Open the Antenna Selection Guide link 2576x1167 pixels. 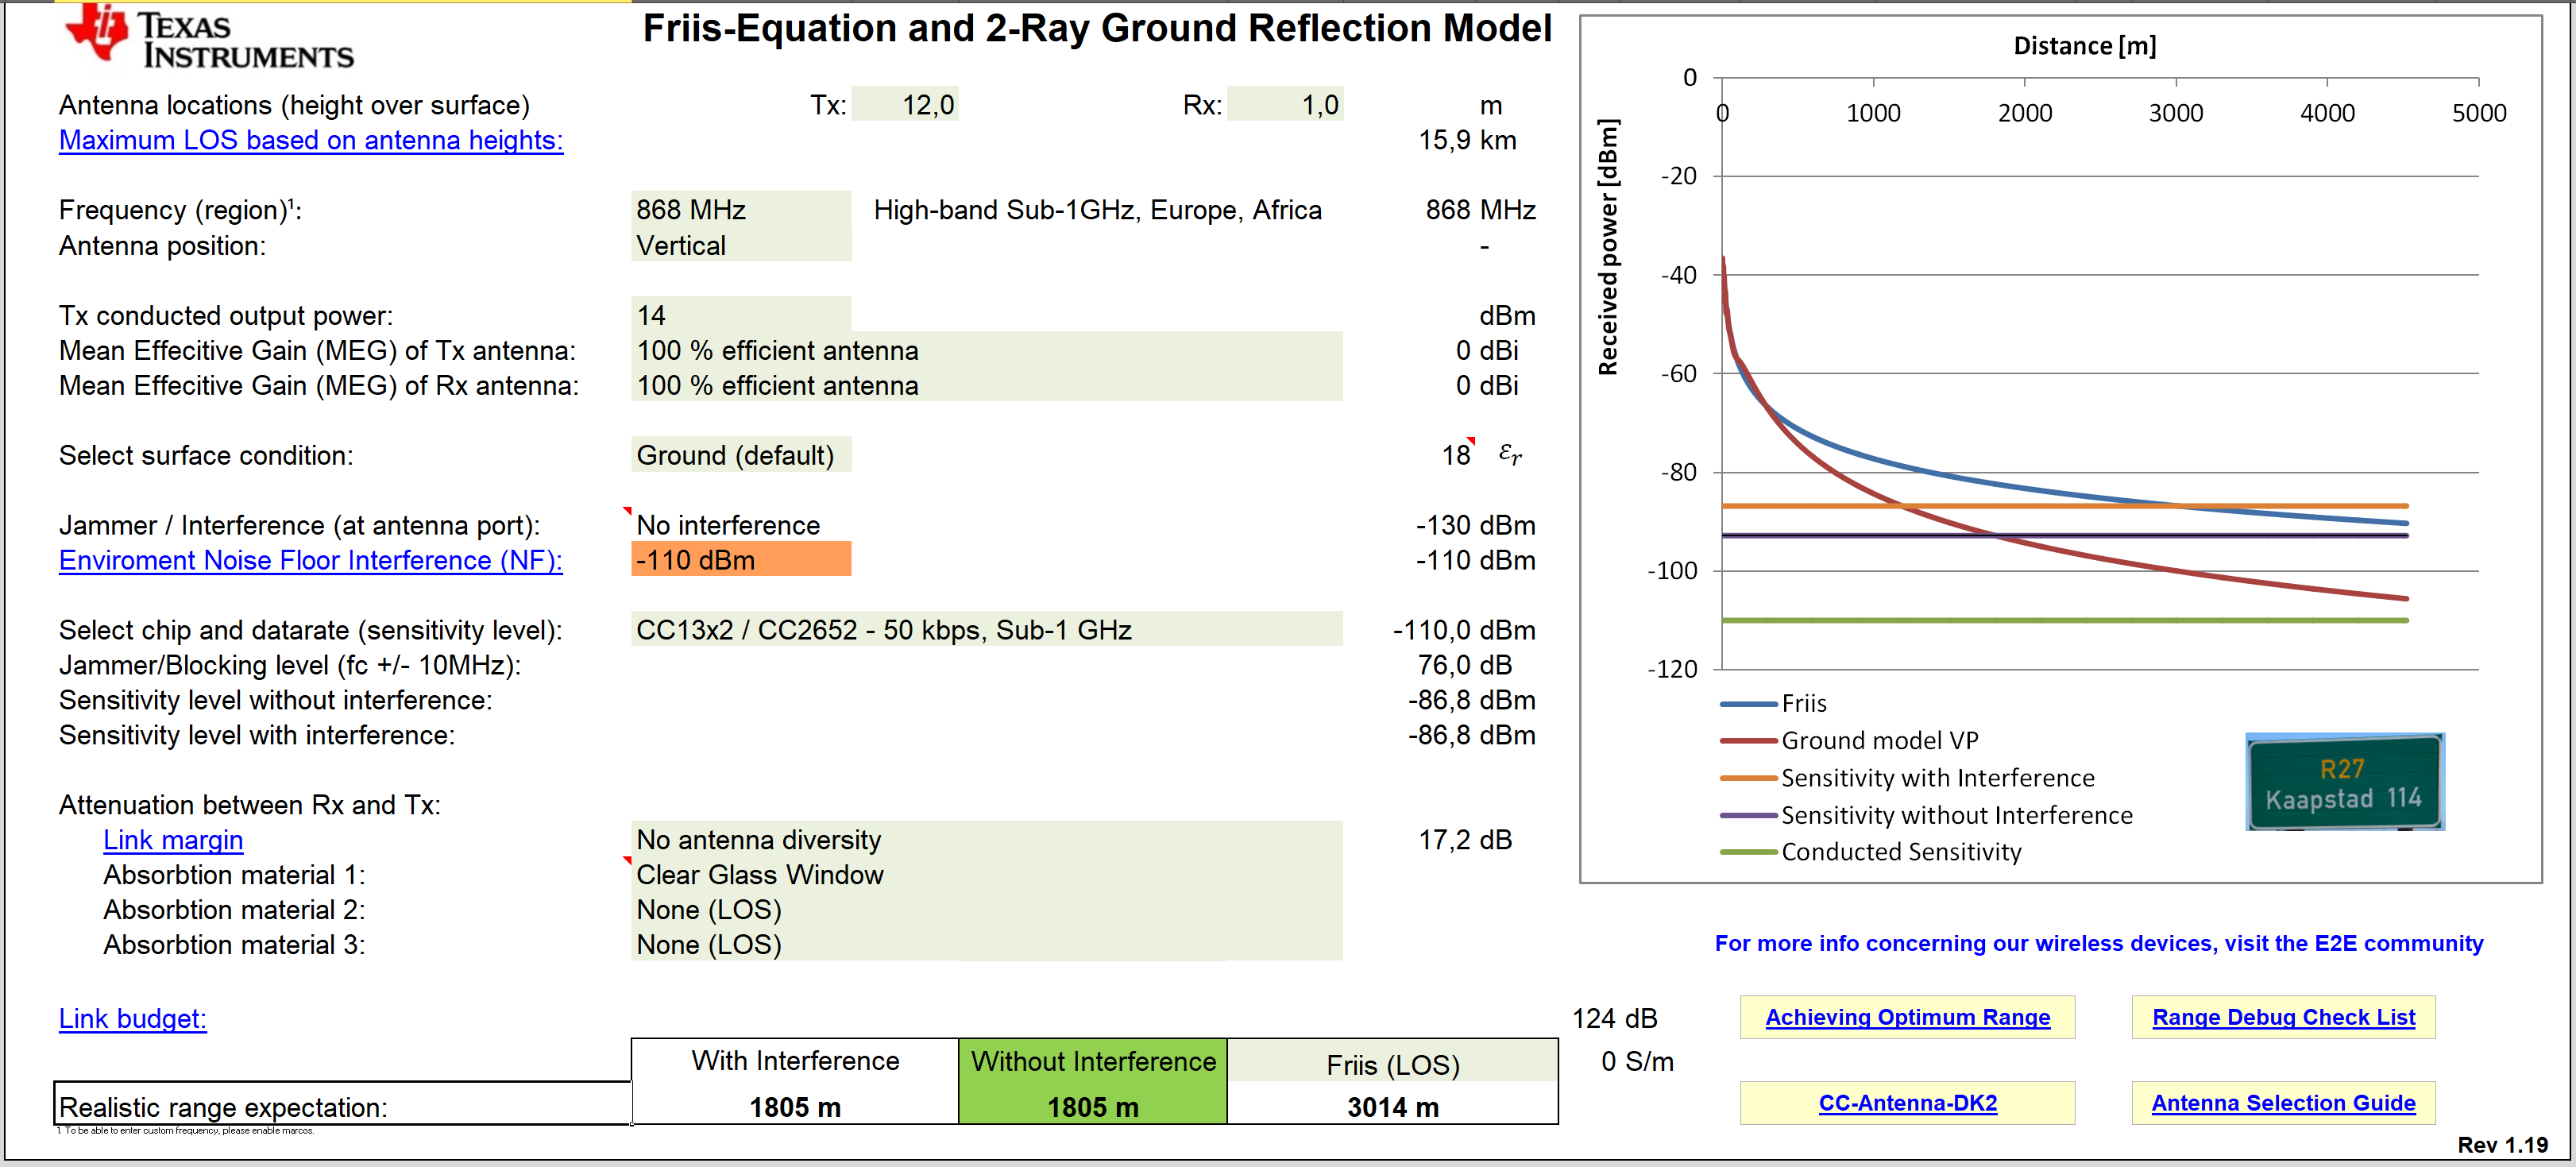[2283, 1103]
